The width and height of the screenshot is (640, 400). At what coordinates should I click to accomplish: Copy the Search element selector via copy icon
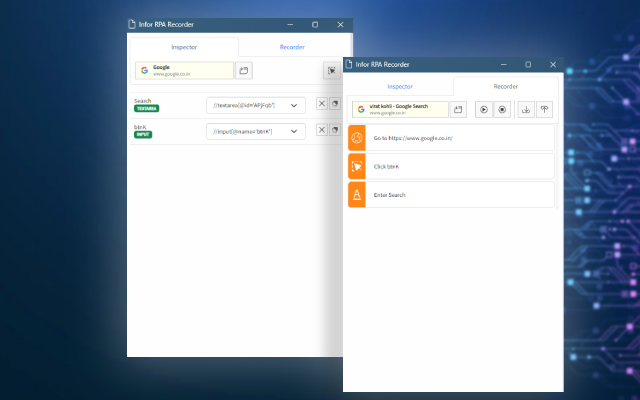pyautogui.click(x=335, y=104)
